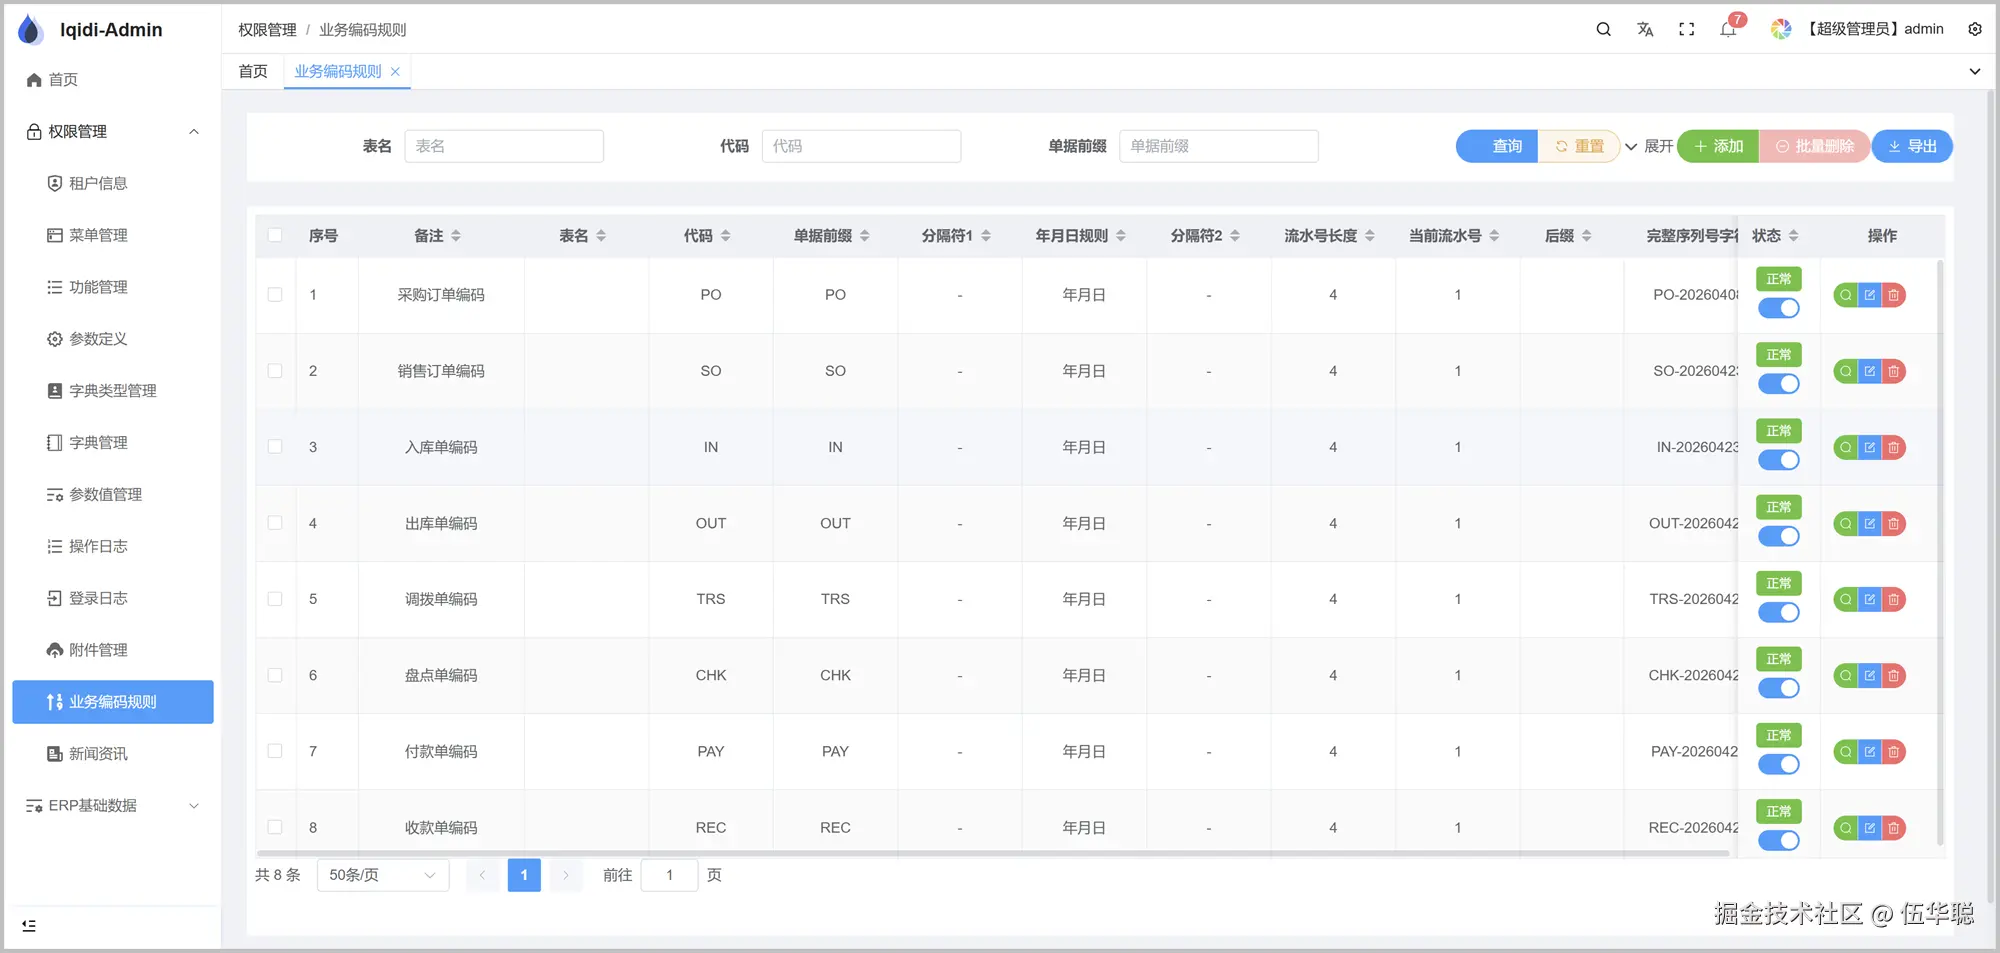Focus the 表名 search input
The height and width of the screenshot is (953, 2000).
point(504,146)
